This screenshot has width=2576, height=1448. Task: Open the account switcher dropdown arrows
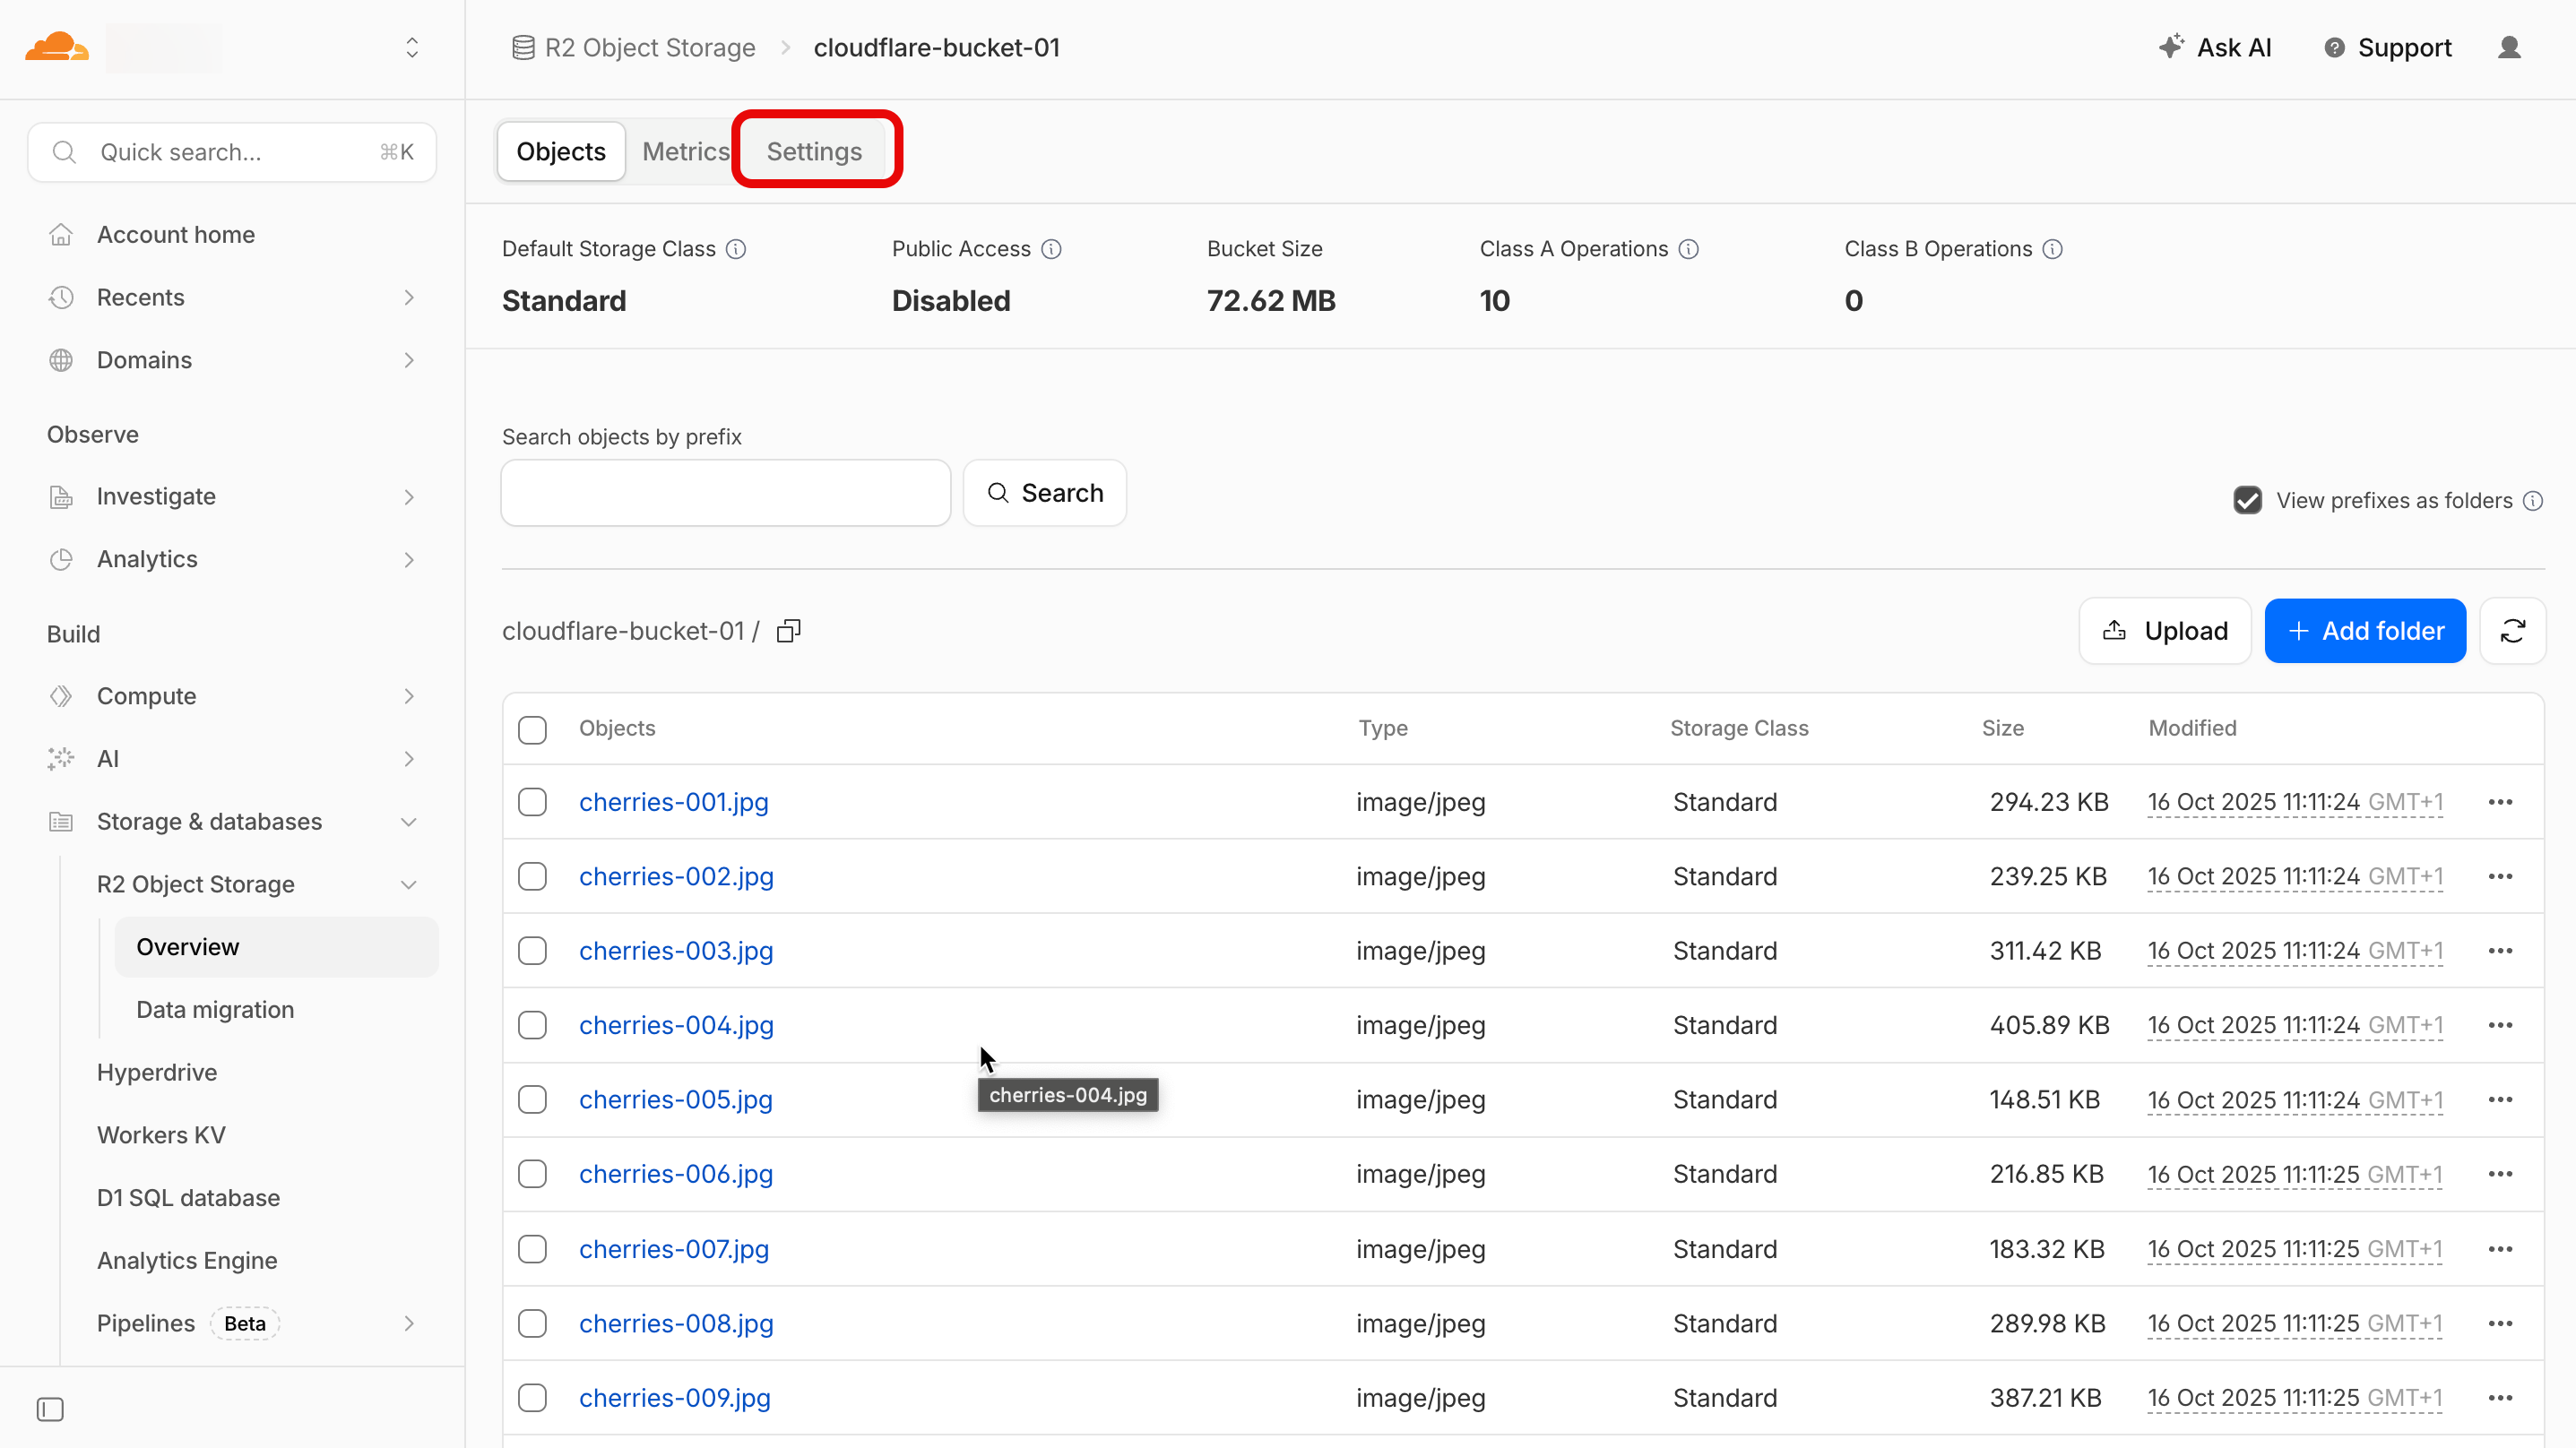(411, 47)
